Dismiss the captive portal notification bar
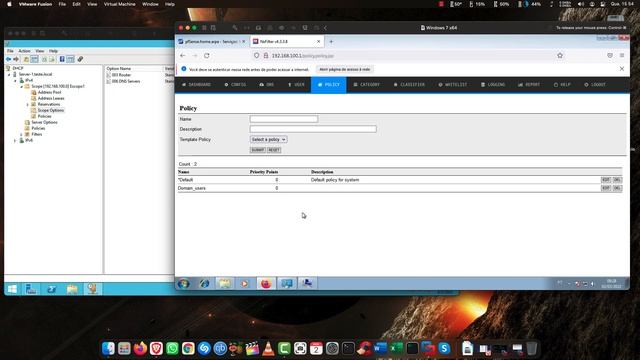Image resolution: width=640 pixels, height=360 pixels. click(622, 69)
